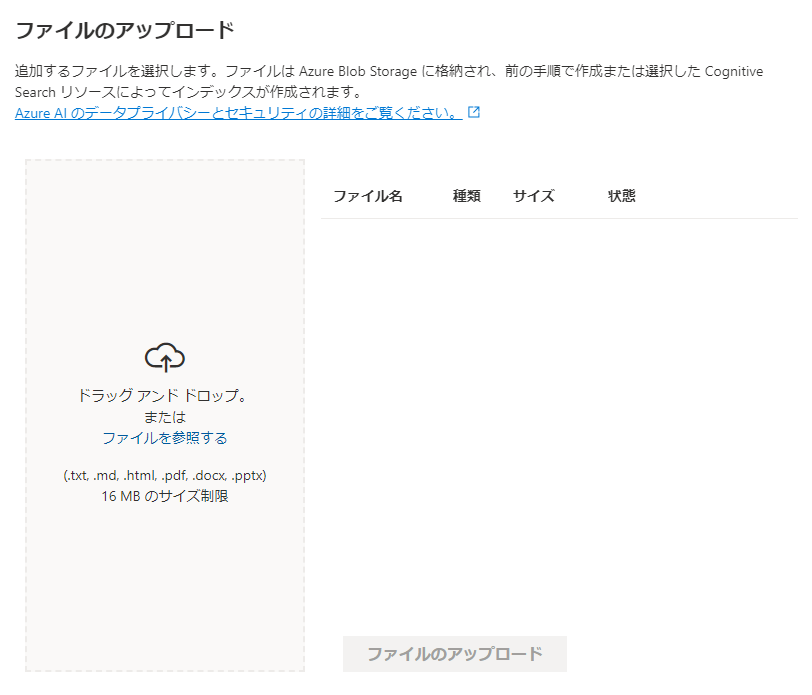Screen dimensions: 812x695
Task: Click the external link icon beside privacy link
Action: click(474, 112)
